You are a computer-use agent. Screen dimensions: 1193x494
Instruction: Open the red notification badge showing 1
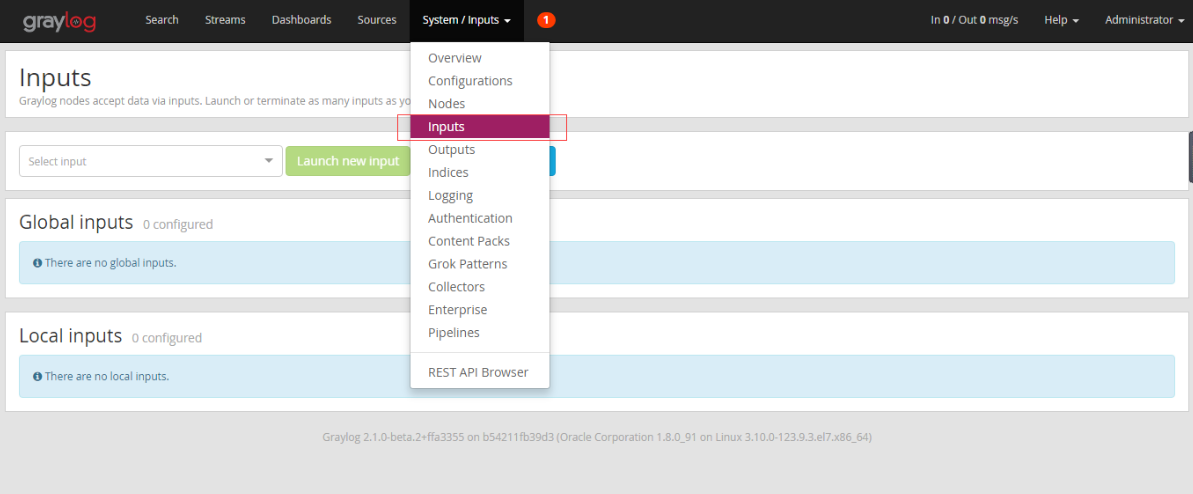[546, 21]
